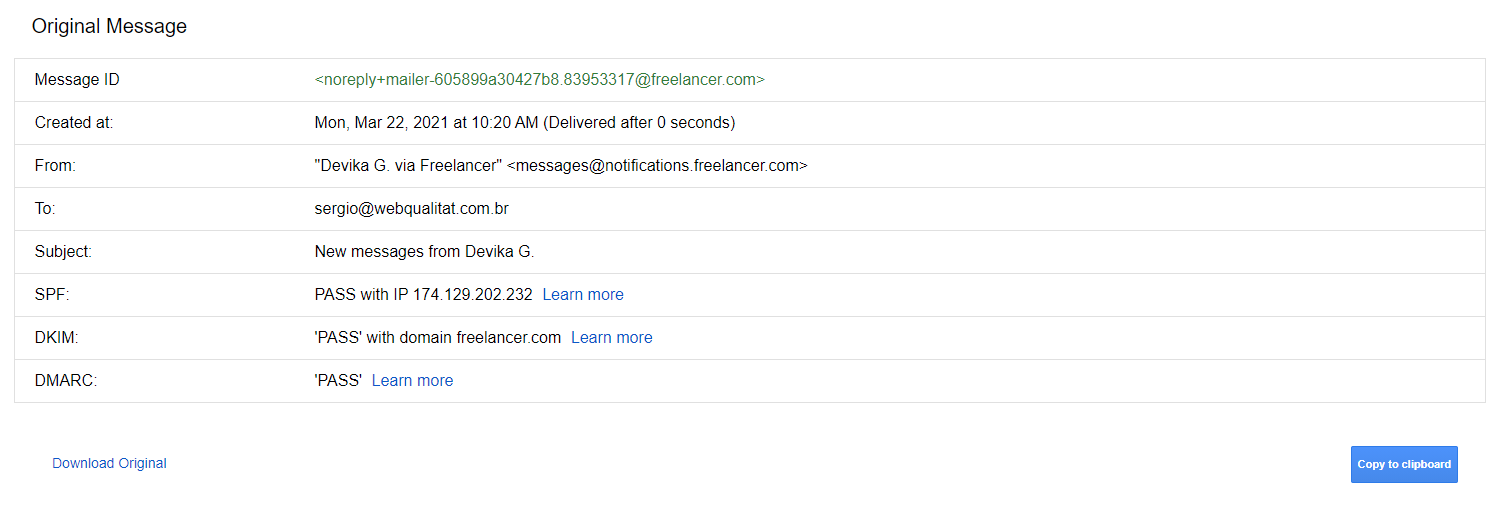Image resolution: width=1499 pixels, height=518 pixels.
Task: Click the Created at: row label
Action: tap(74, 123)
